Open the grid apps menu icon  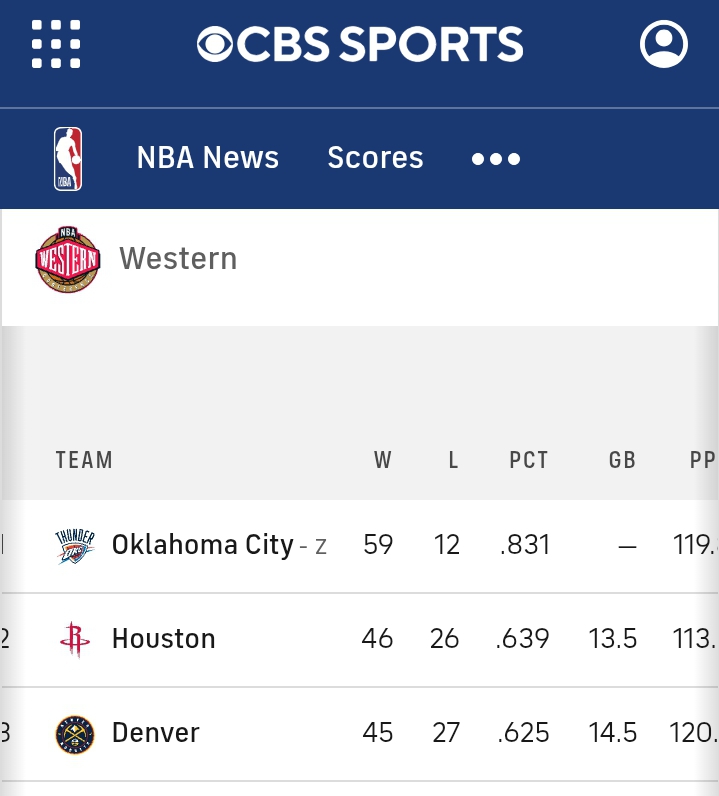56,44
